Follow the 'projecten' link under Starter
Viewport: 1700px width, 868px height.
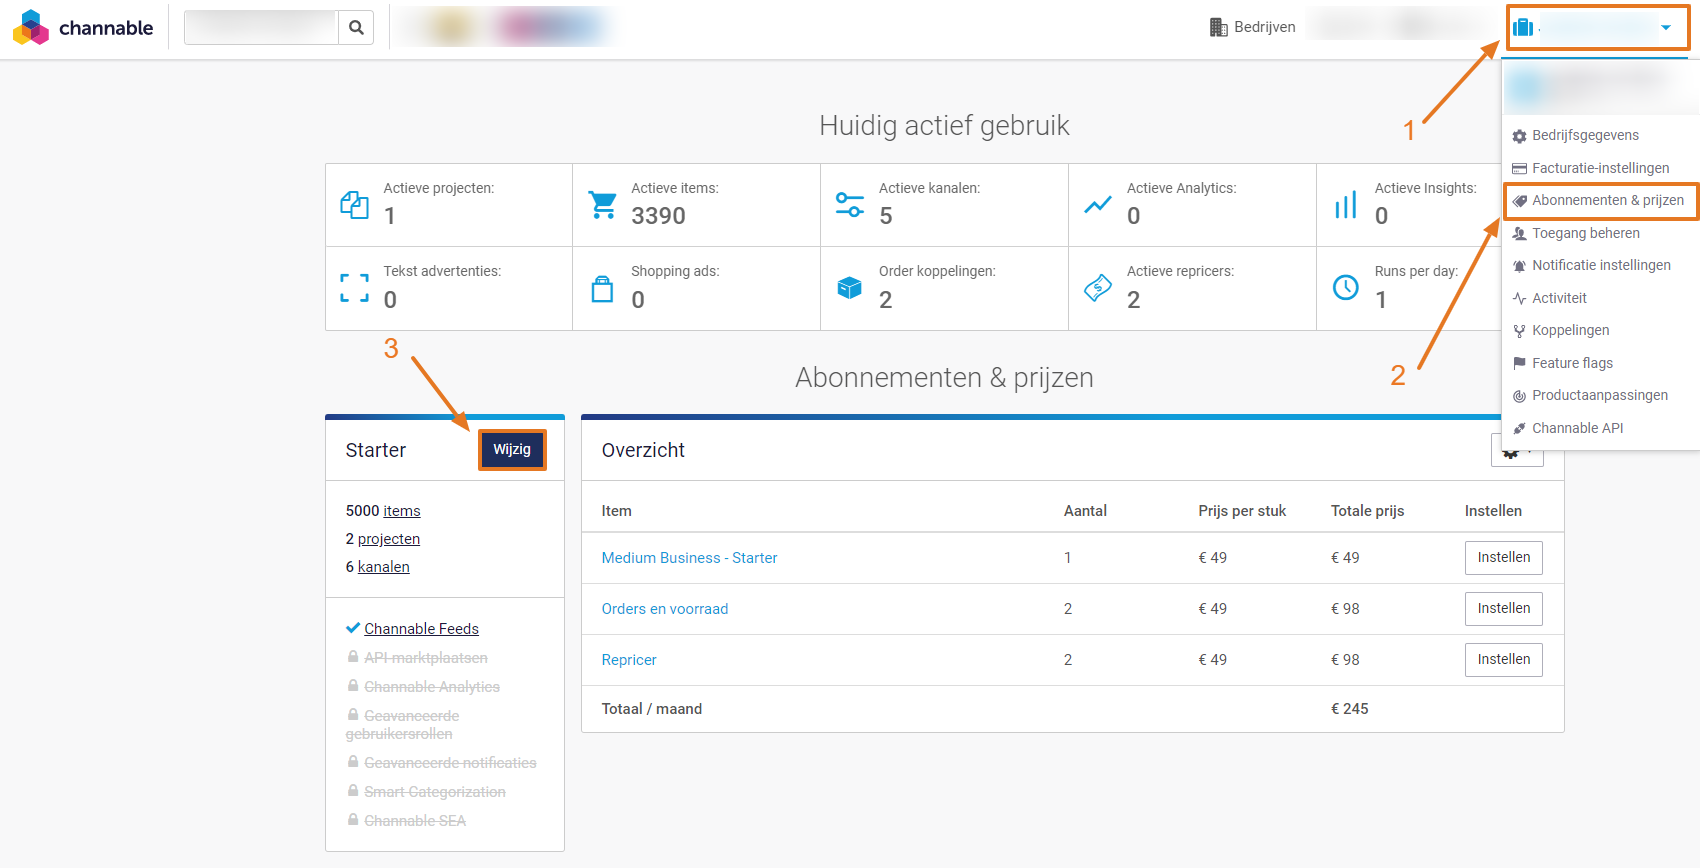[389, 539]
